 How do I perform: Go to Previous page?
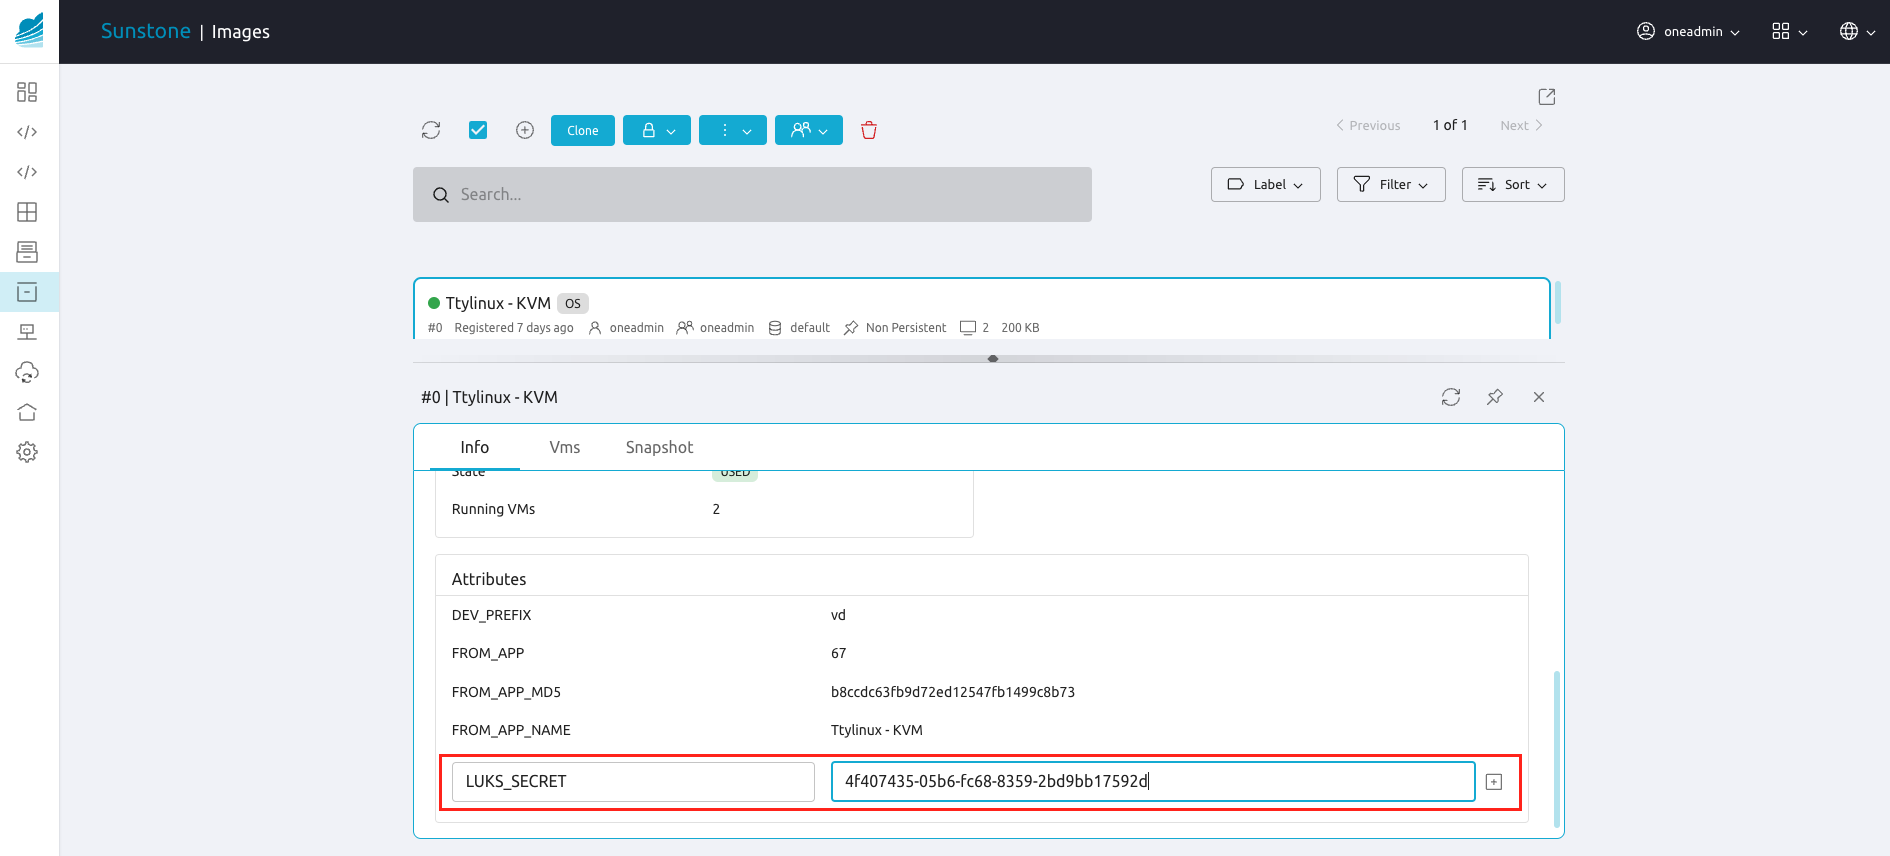1368,125
